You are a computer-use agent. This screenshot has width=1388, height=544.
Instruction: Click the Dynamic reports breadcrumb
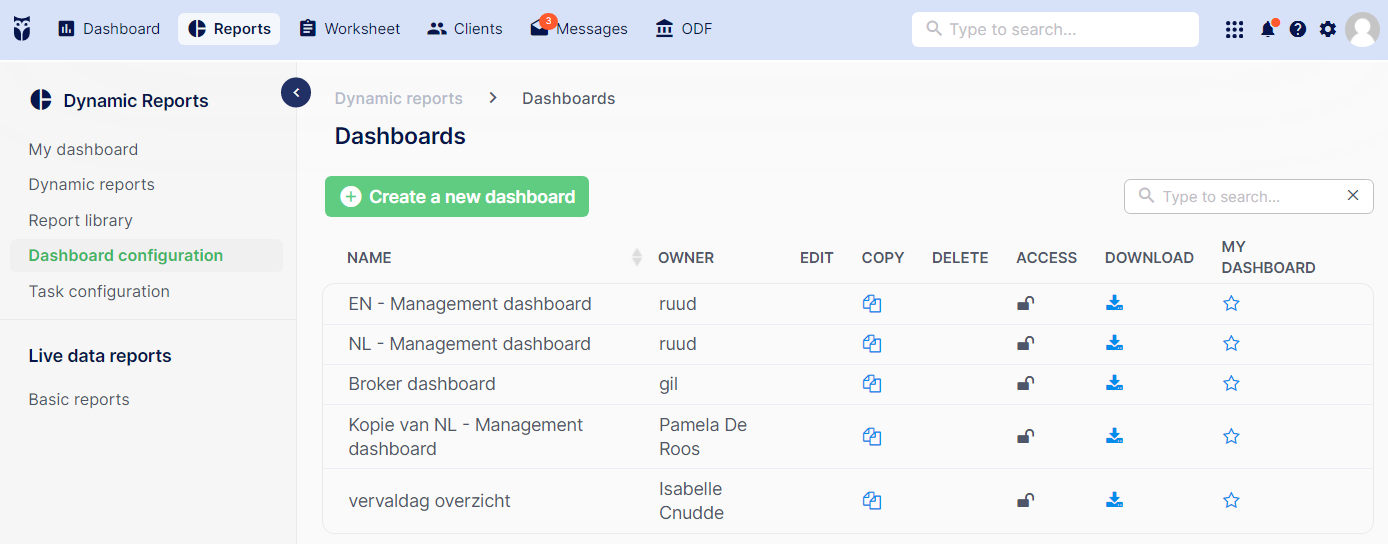399,99
